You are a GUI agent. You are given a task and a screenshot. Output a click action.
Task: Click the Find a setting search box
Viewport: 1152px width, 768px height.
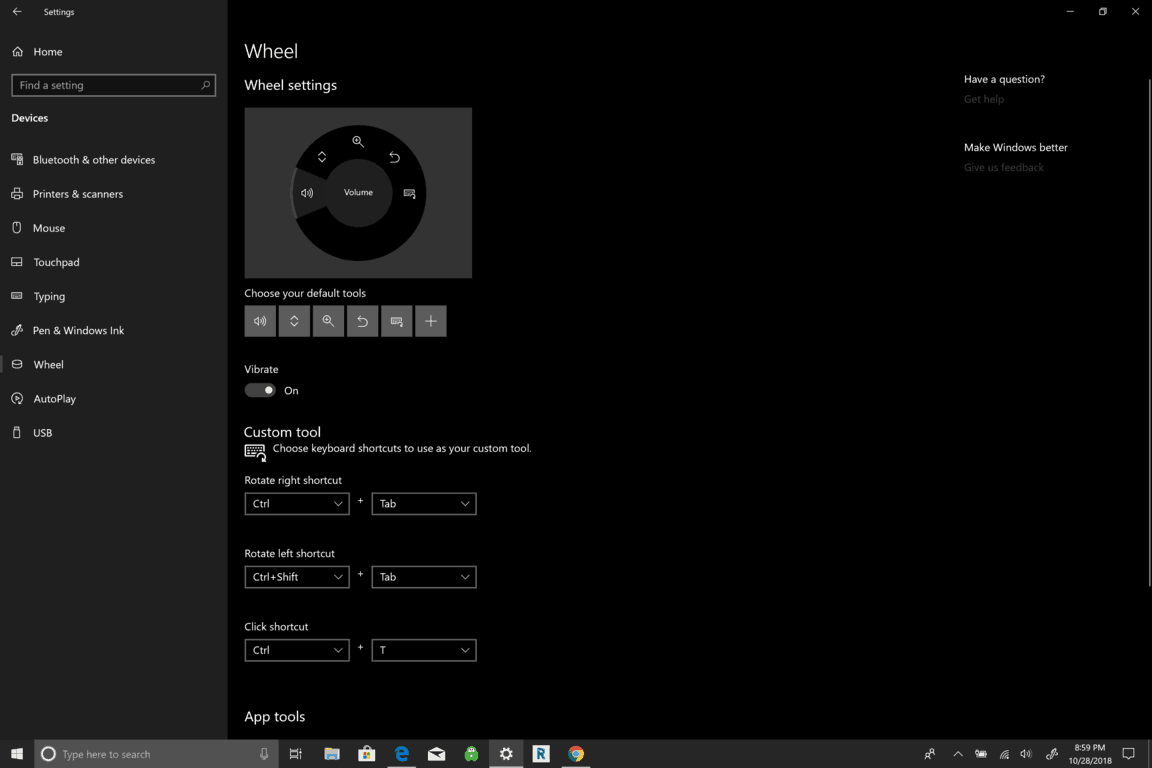pyautogui.click(x=114, y=85)
